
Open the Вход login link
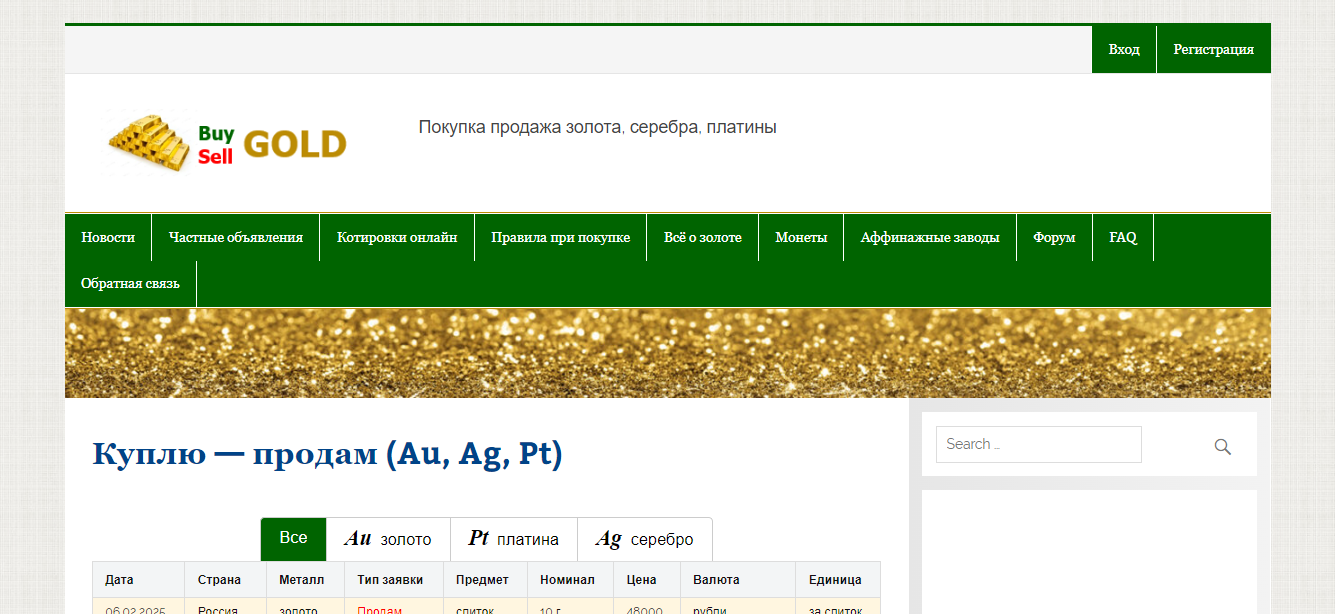(x=1124, y=49)
